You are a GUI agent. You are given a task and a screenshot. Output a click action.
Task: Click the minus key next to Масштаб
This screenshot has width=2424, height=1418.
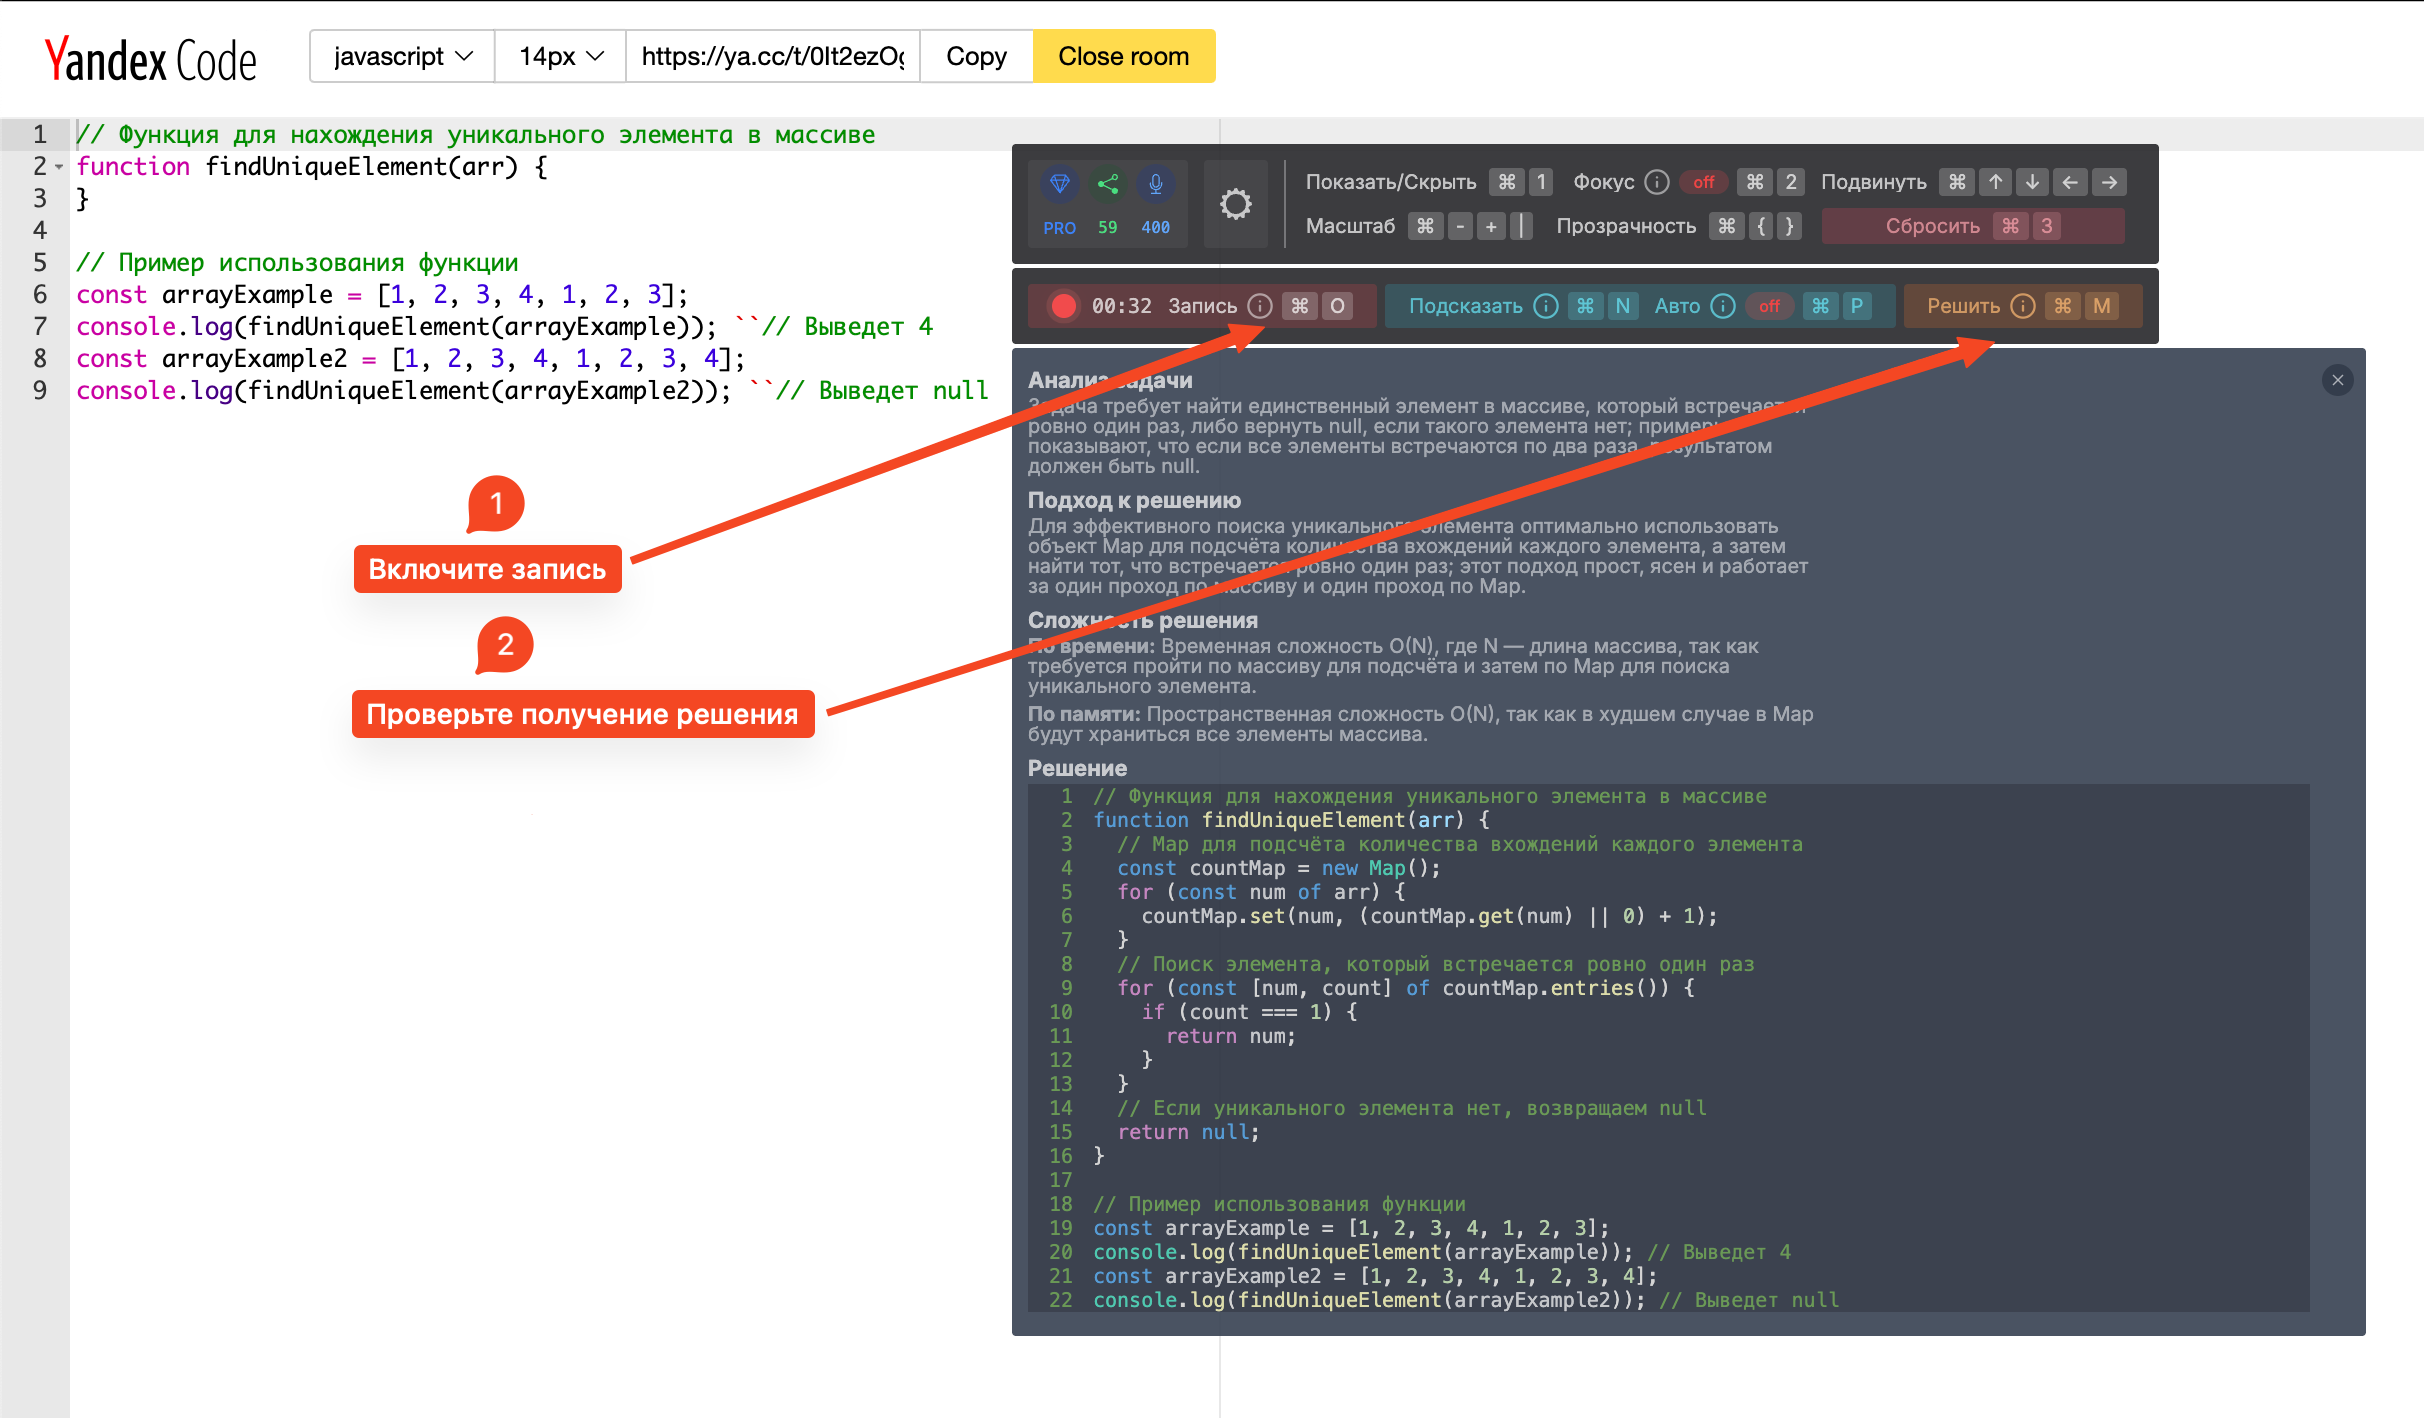click(x=1460, y=226)
